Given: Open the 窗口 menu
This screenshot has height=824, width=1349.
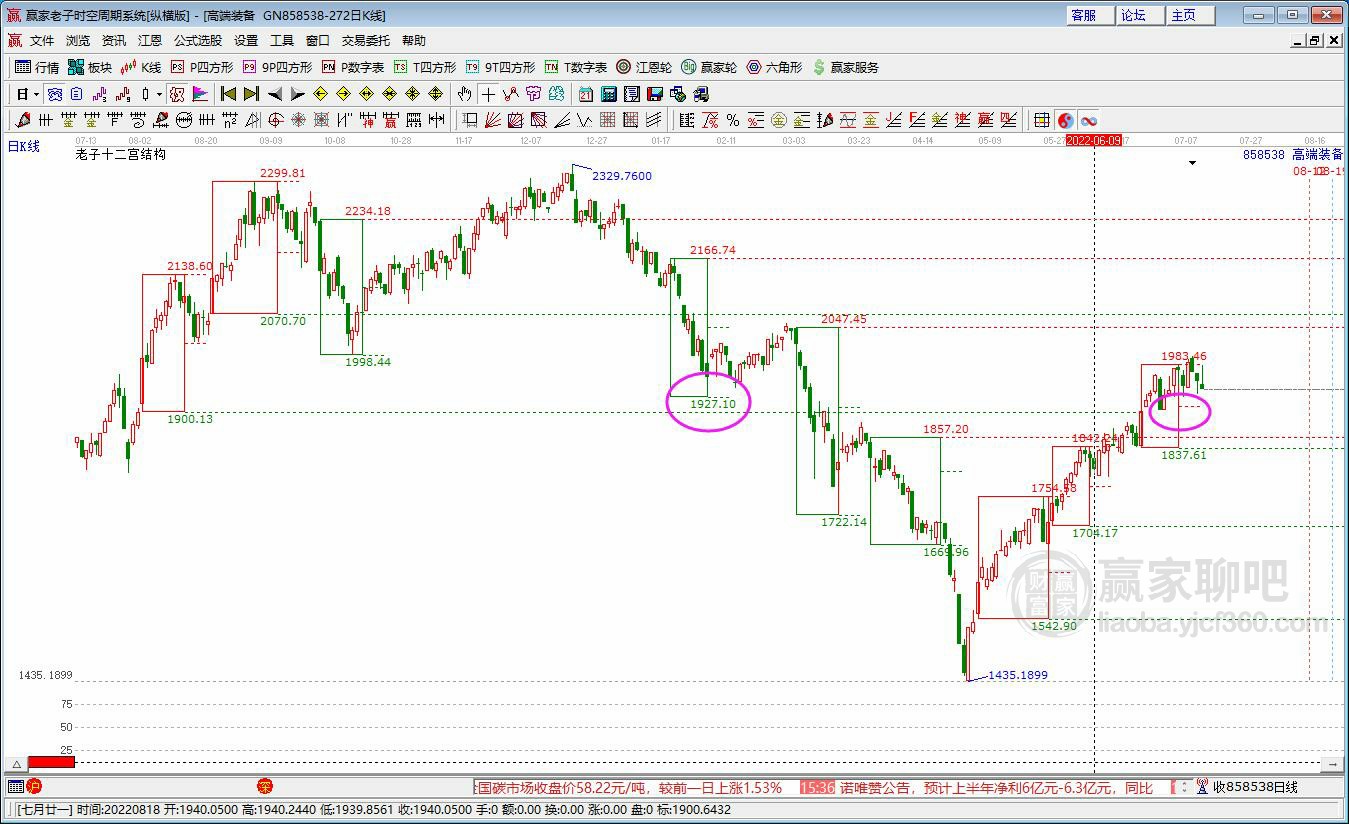Looking at the screenshot, I should pyautogui.click(x=318, y=41).
